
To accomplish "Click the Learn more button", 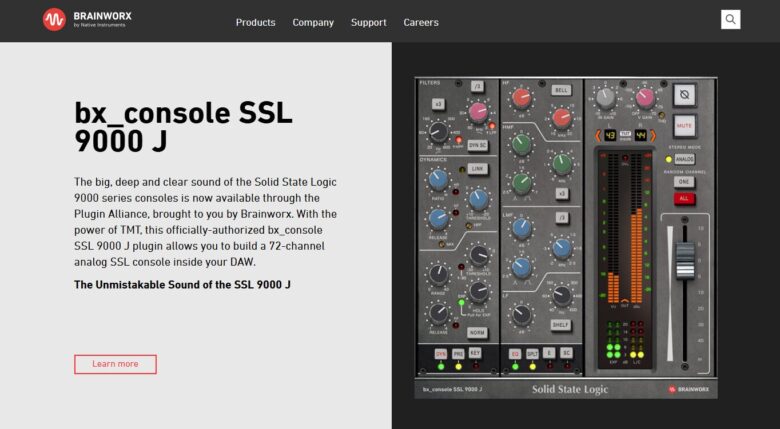I will tap(115, 364).
